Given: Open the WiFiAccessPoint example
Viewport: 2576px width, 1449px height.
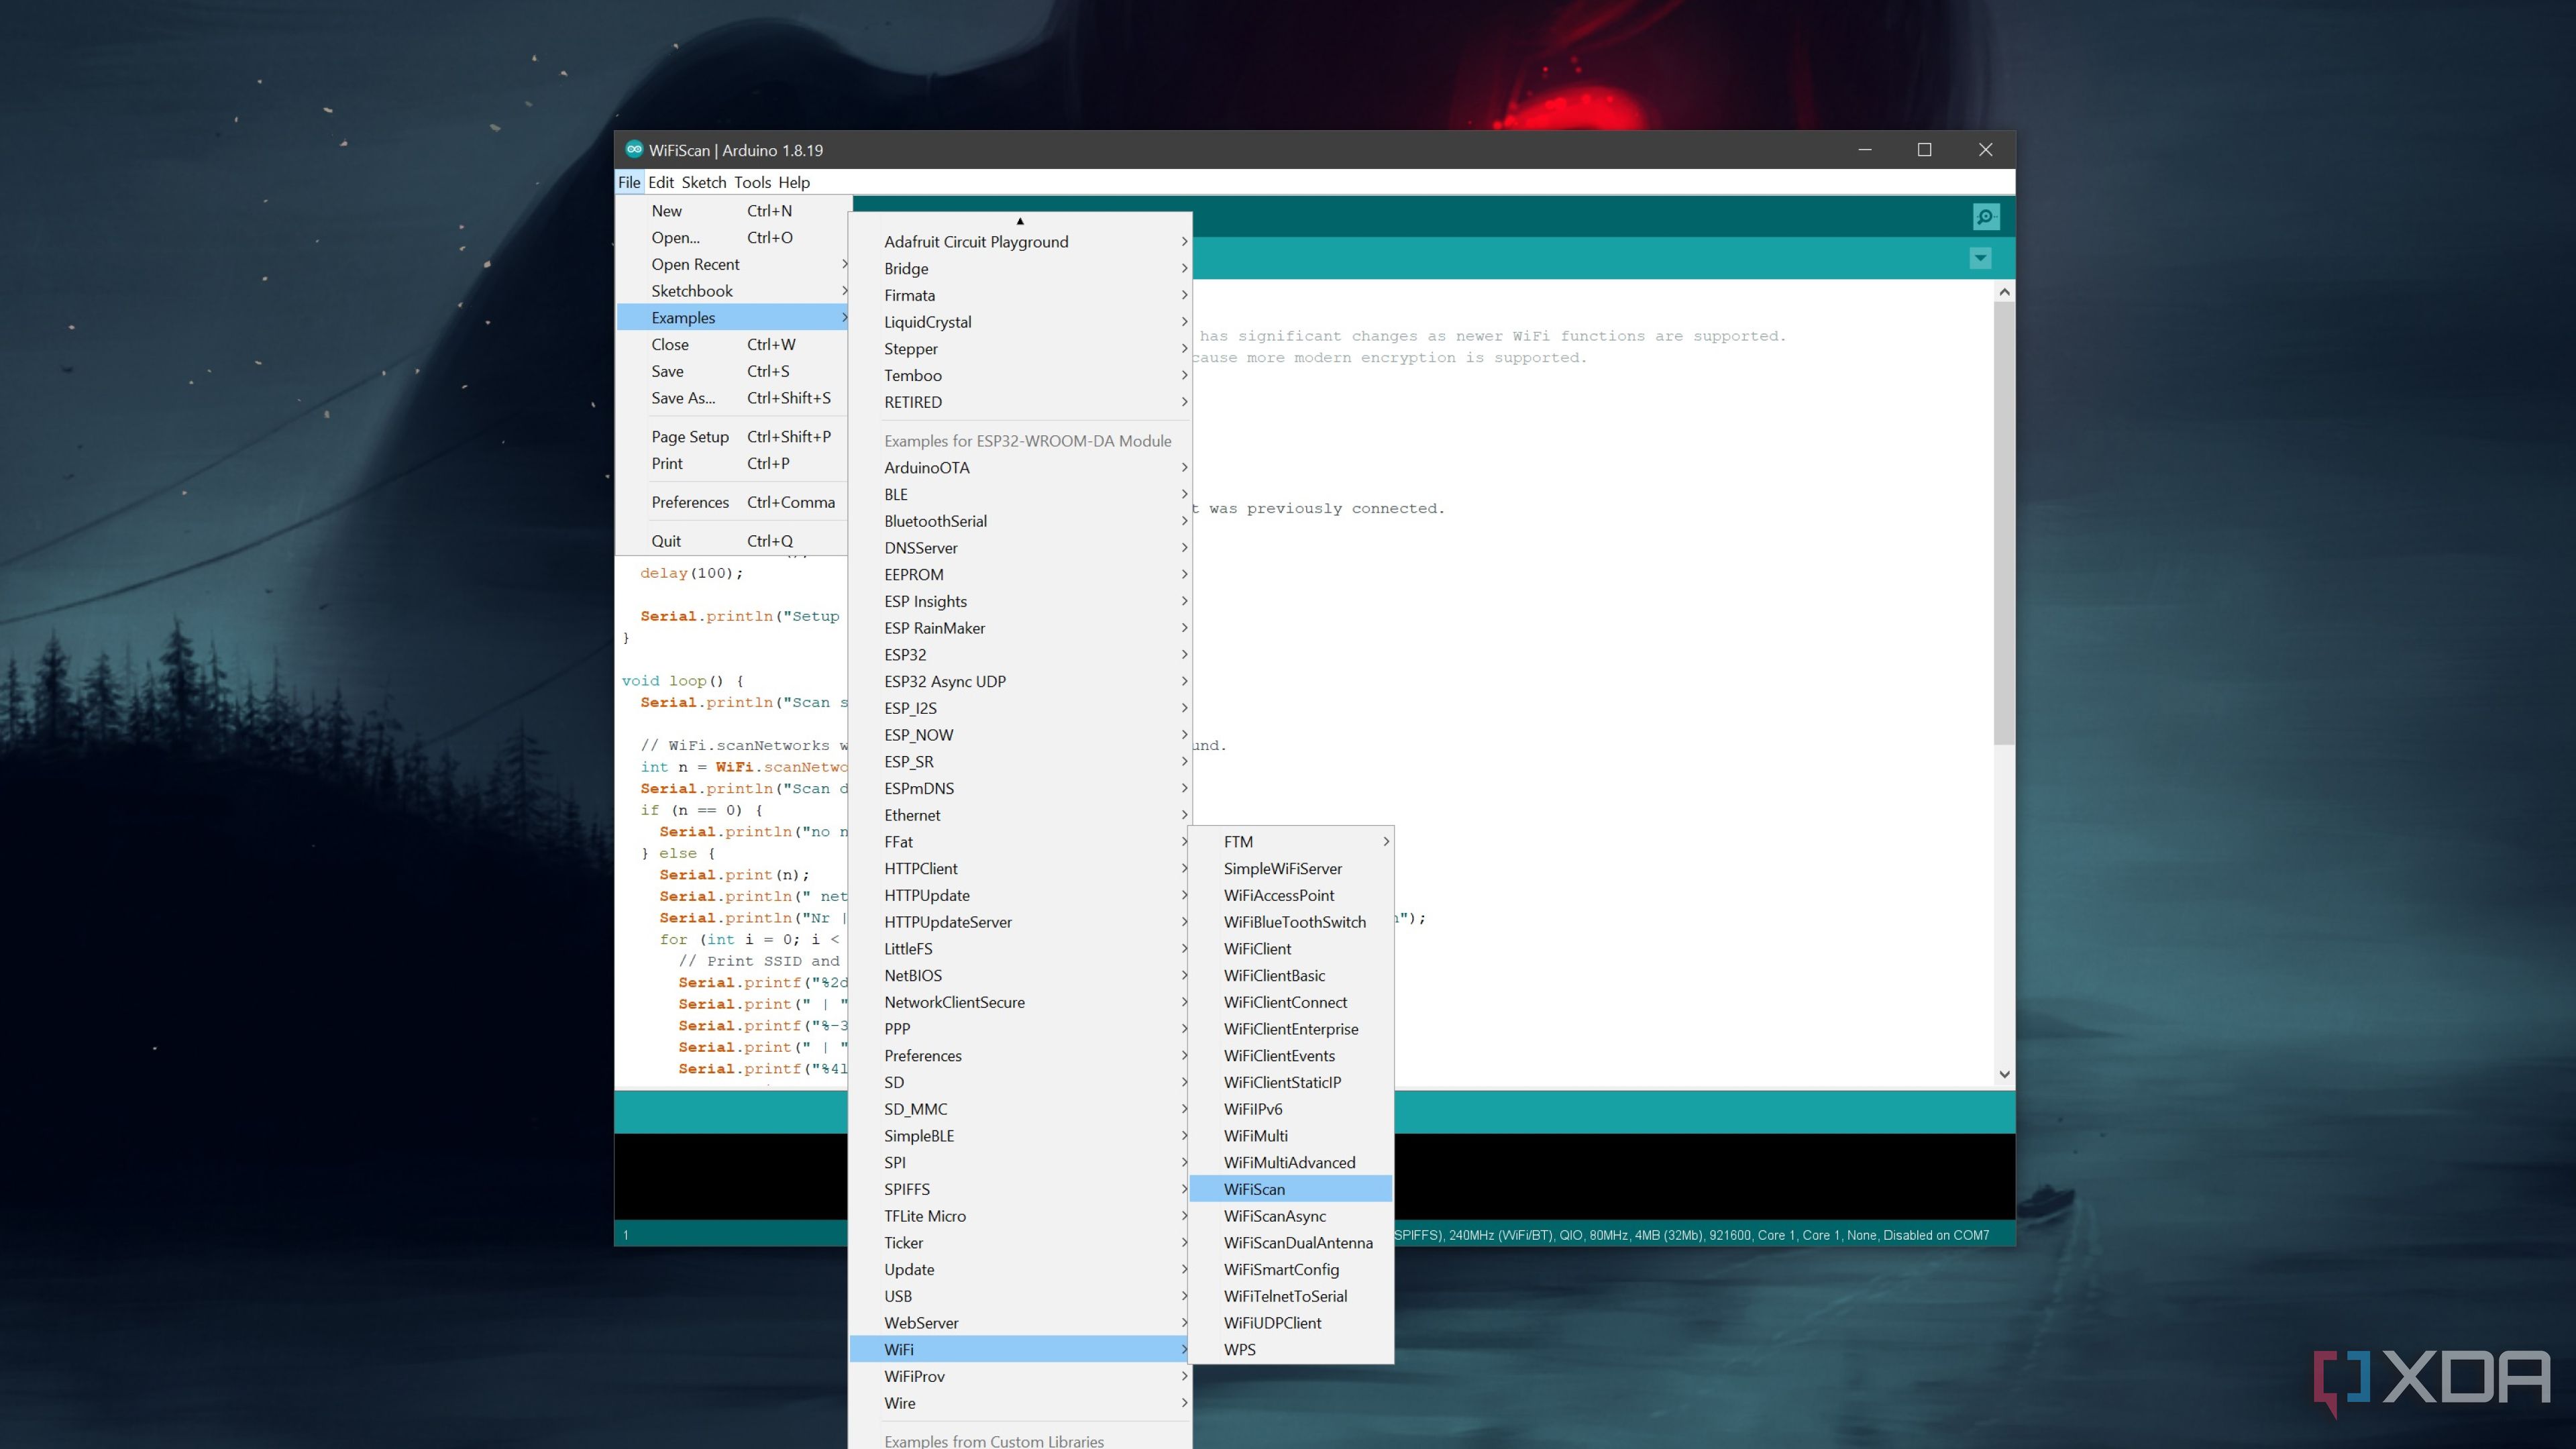Looking at the screenshot, I should (x=1291, y=896).
